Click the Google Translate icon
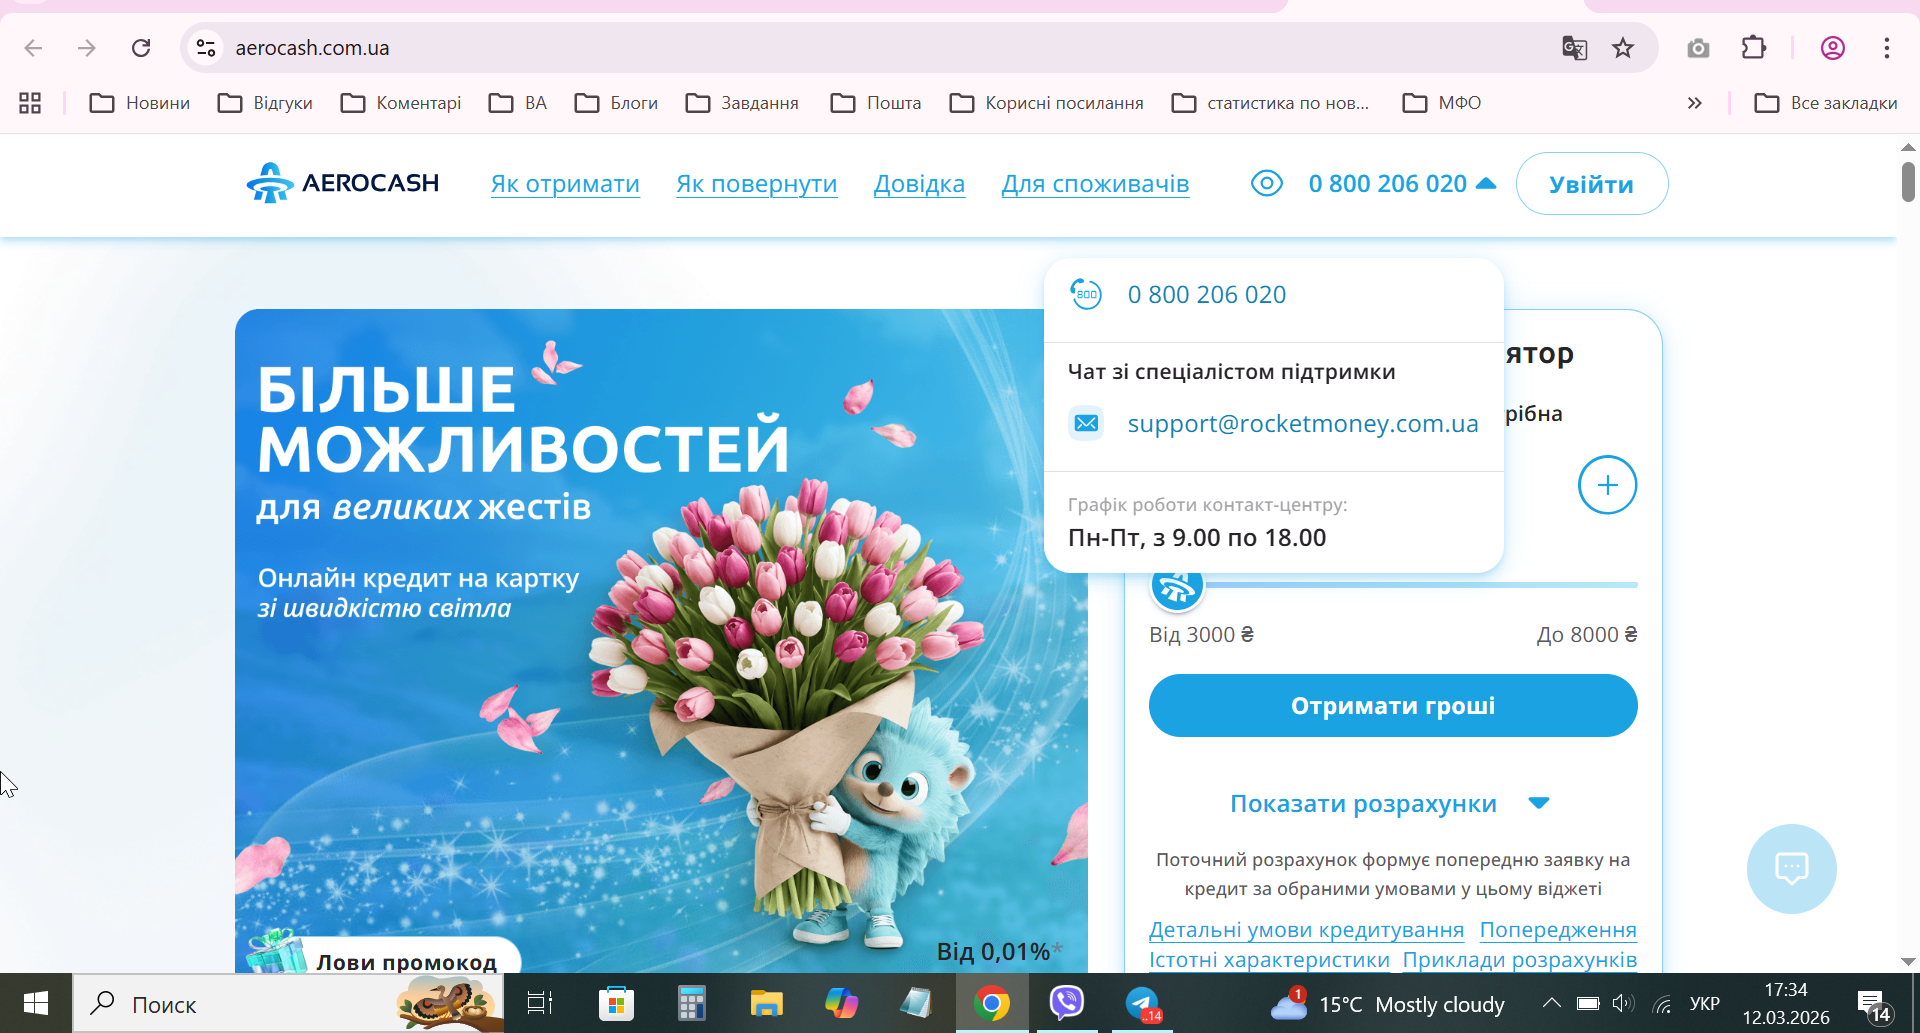 [x=1574, y=48]
